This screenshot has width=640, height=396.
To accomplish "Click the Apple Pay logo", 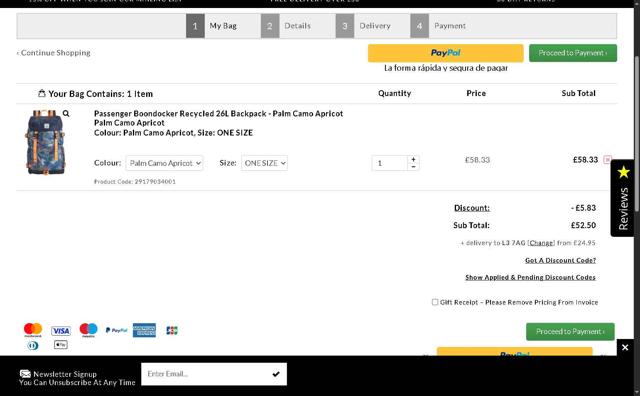I will click(61, 345).
